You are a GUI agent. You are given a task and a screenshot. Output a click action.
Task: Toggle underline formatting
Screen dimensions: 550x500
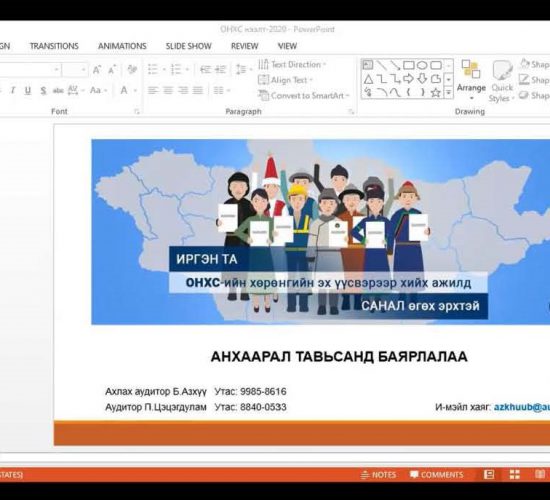coord(28,91)
